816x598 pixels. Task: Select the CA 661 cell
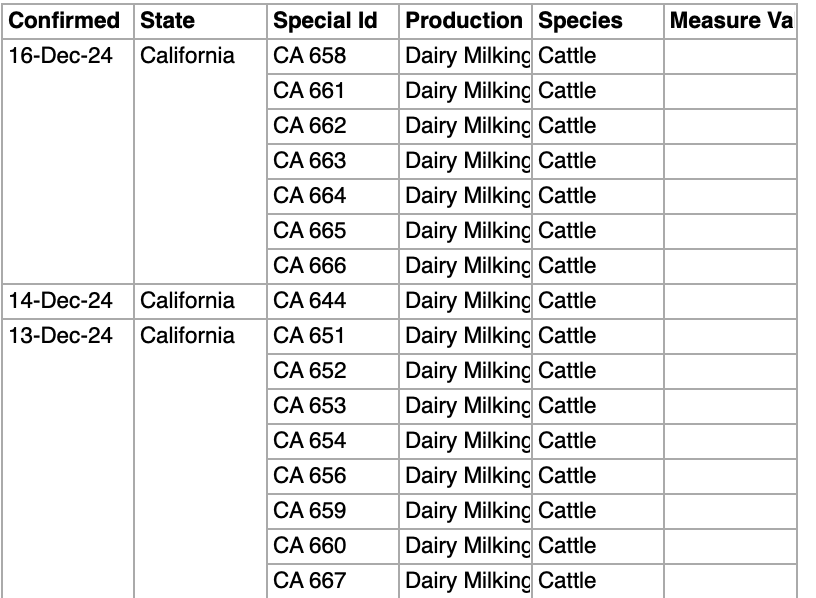310,91
